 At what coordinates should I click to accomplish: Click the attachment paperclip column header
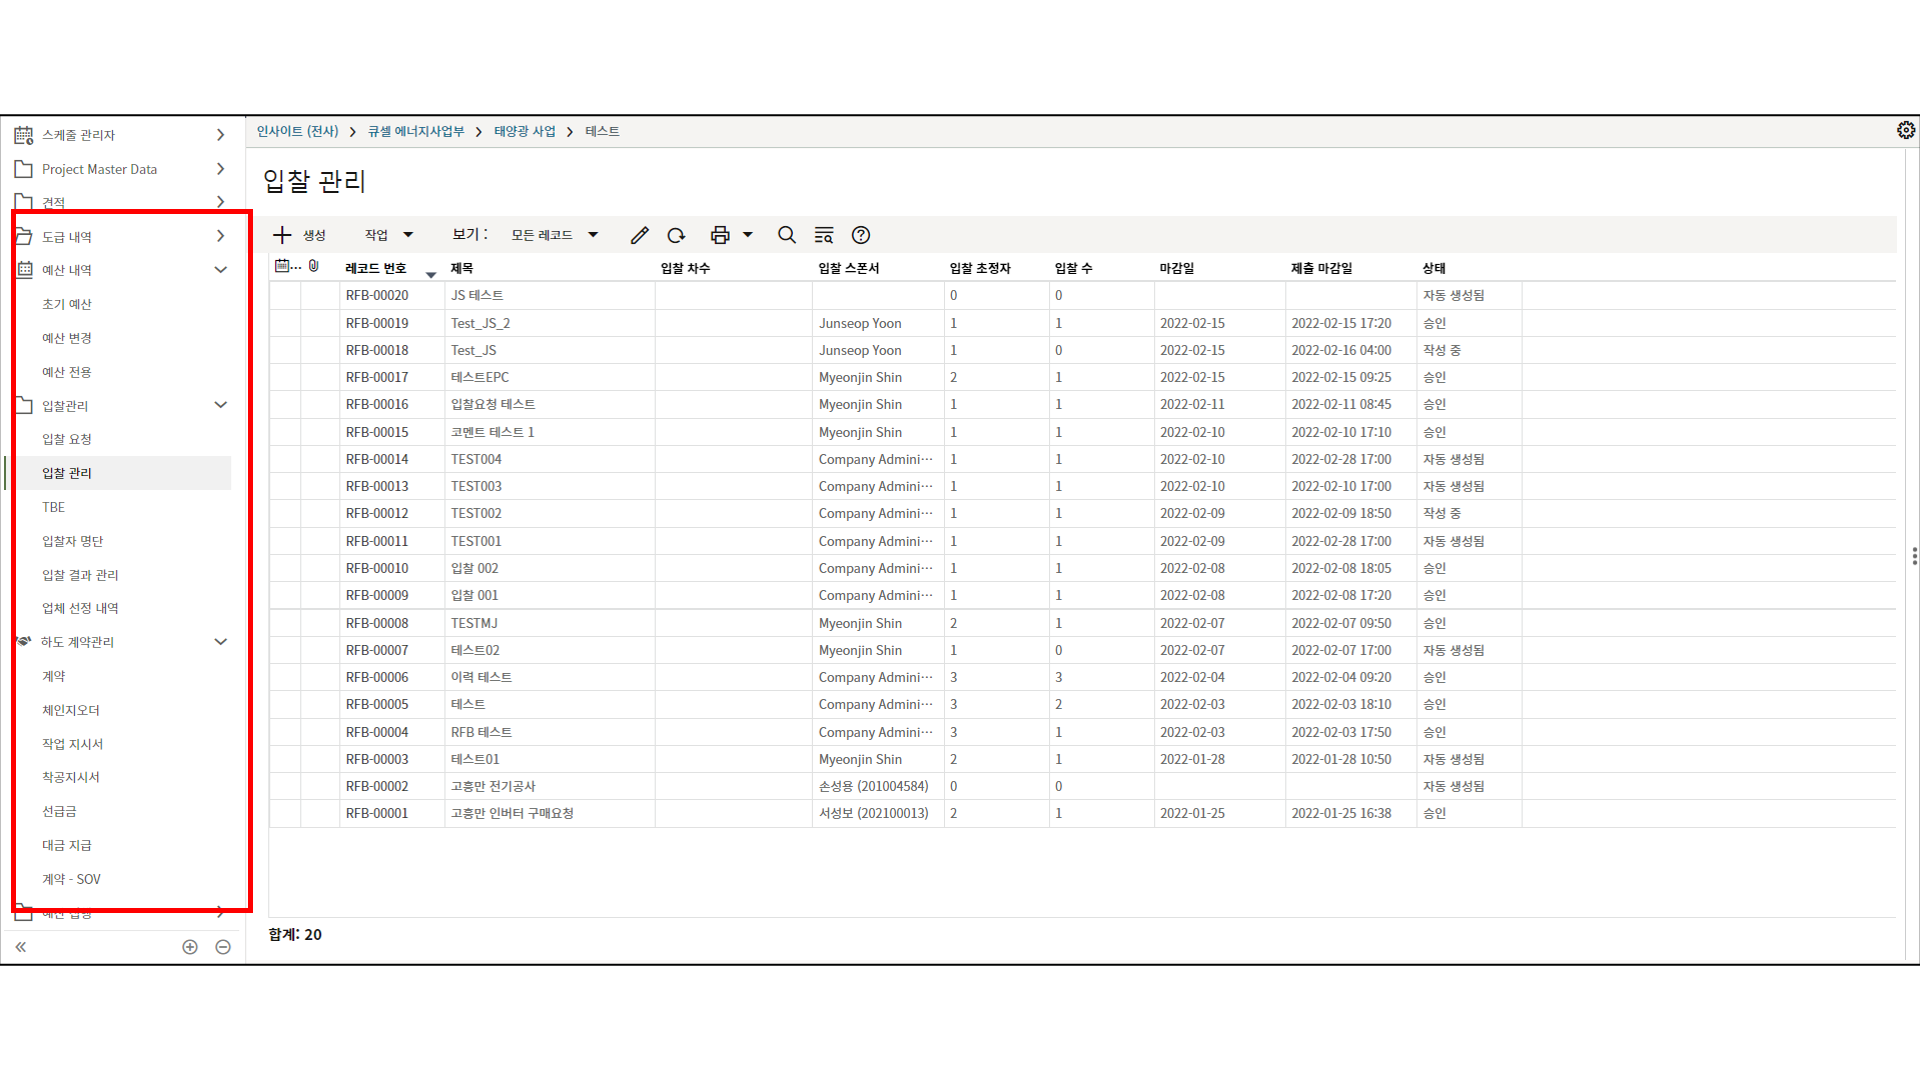pyautogui.click(x=314, y=266)
